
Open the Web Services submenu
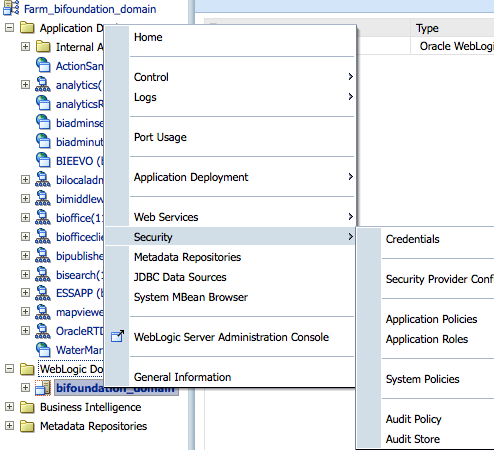coord(230,217)
